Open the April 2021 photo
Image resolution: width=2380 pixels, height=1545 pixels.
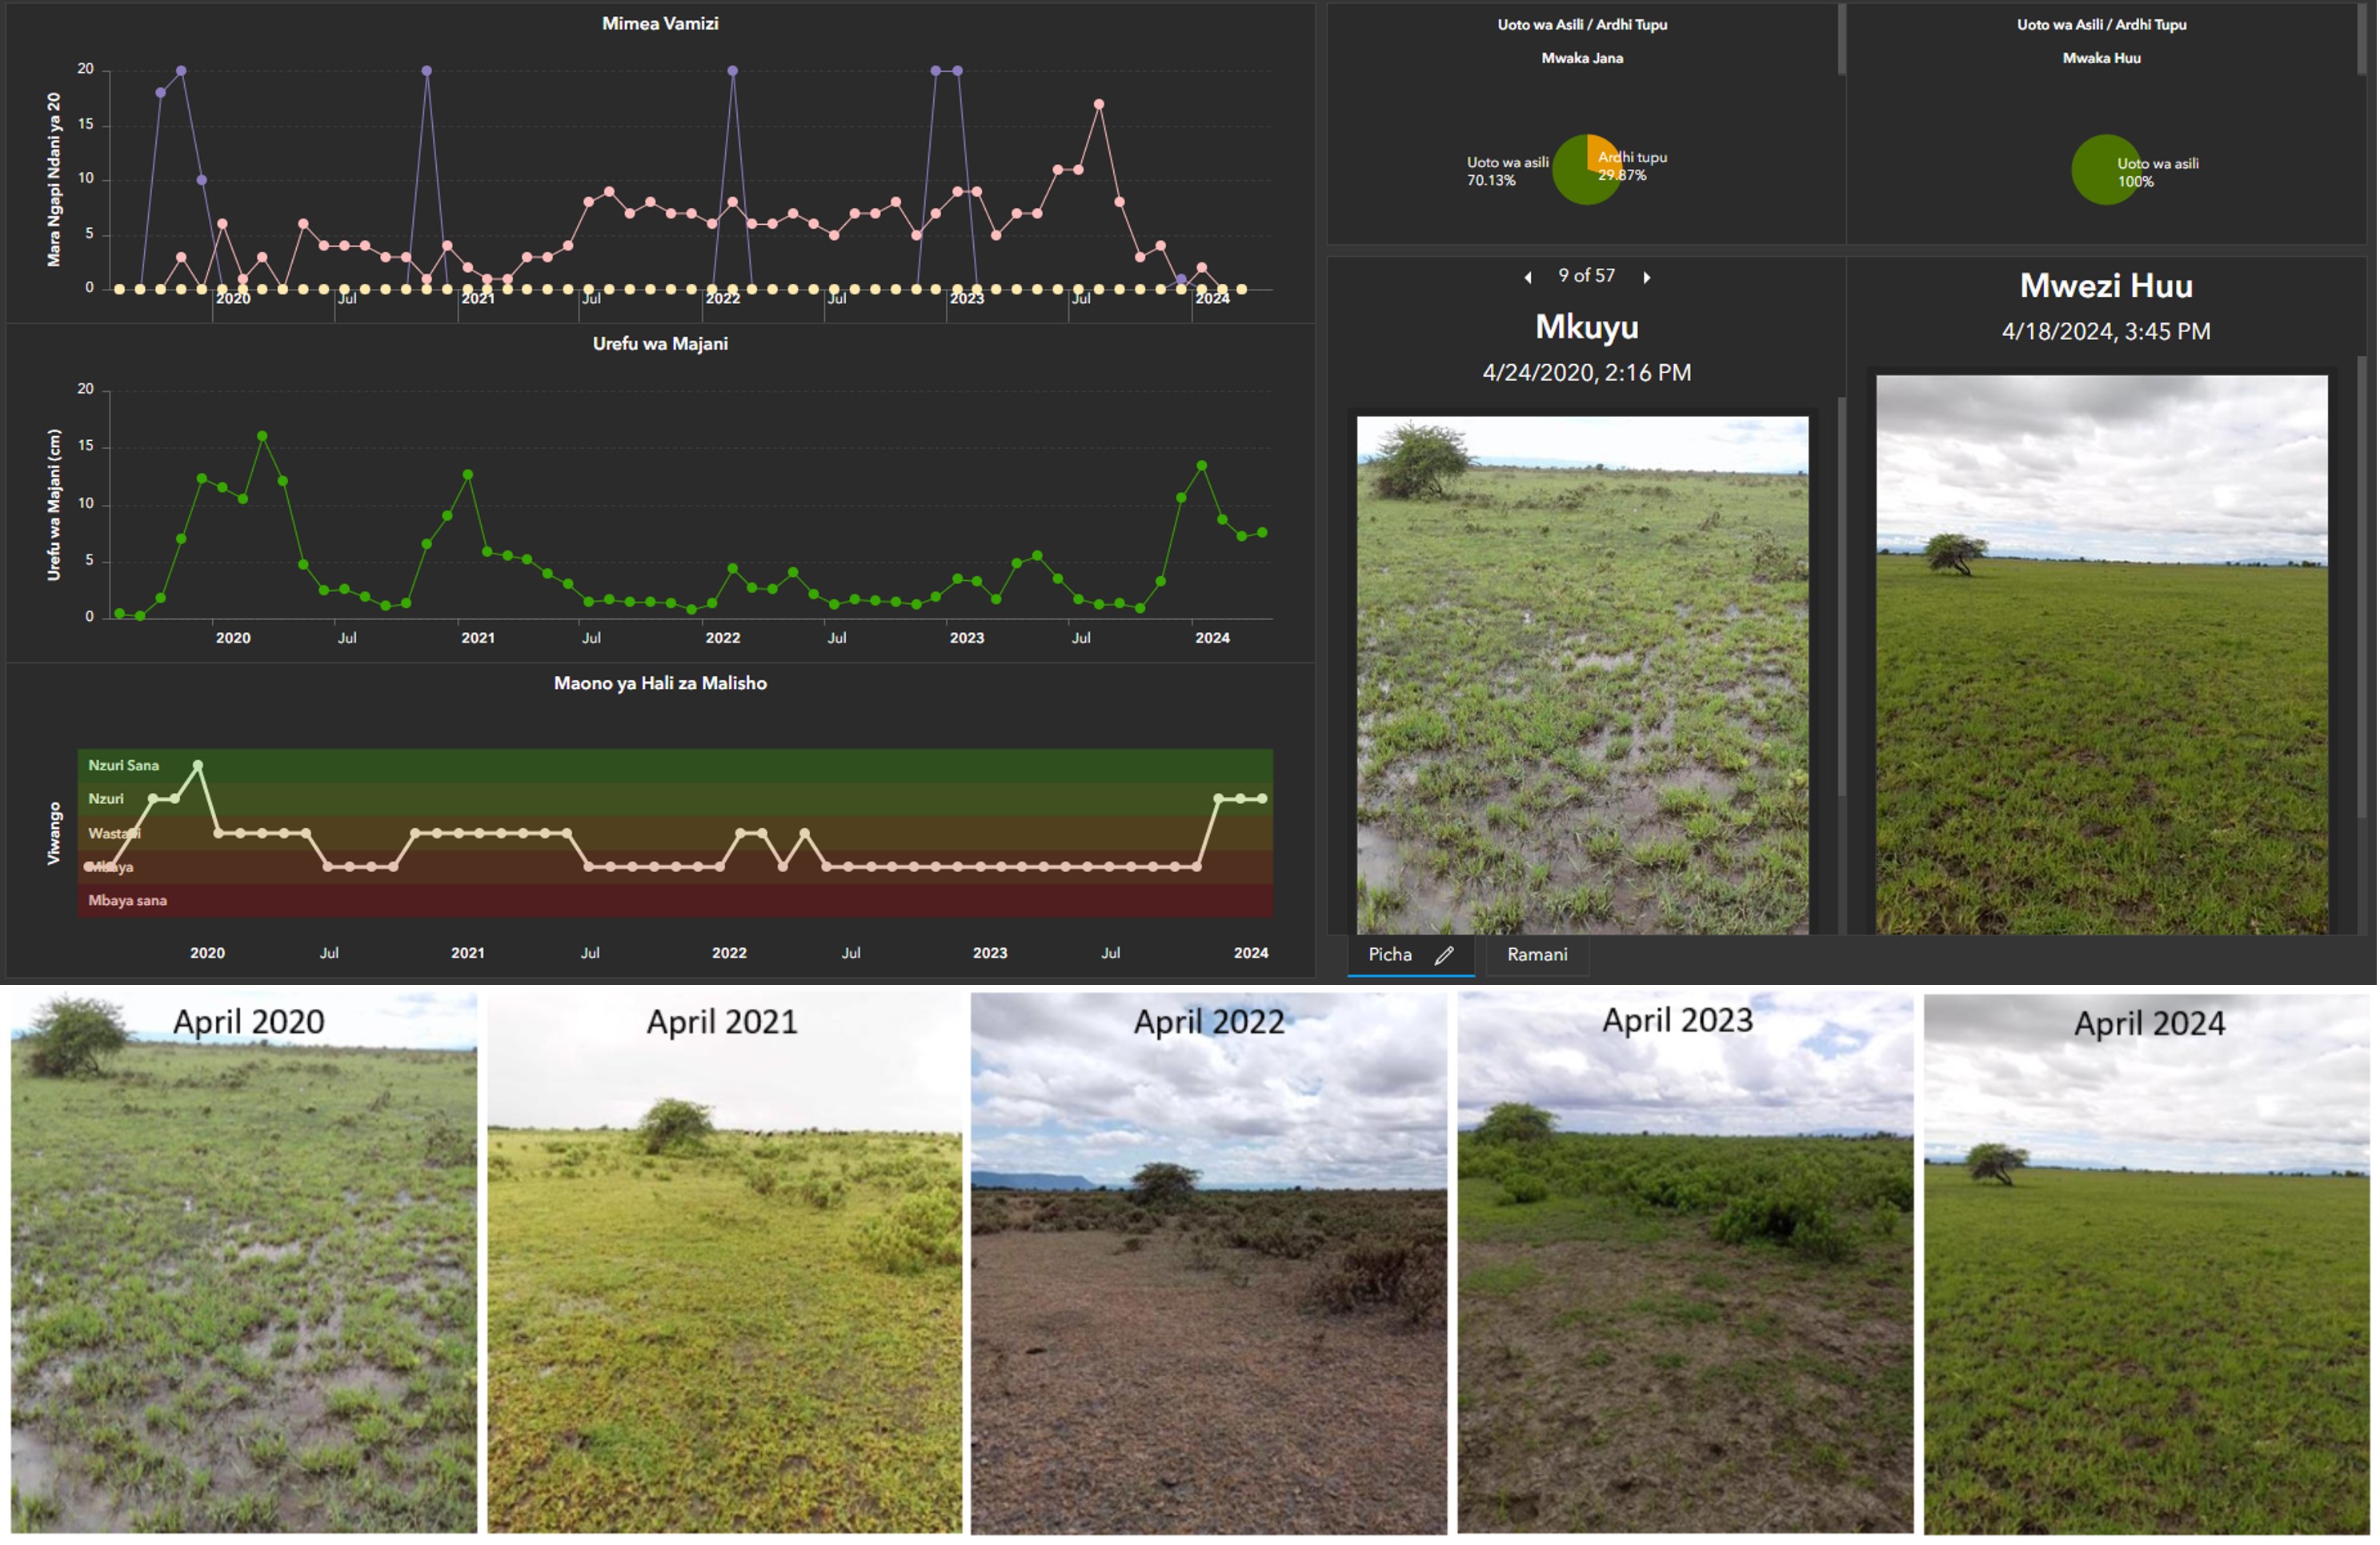tap(724, 1265)
